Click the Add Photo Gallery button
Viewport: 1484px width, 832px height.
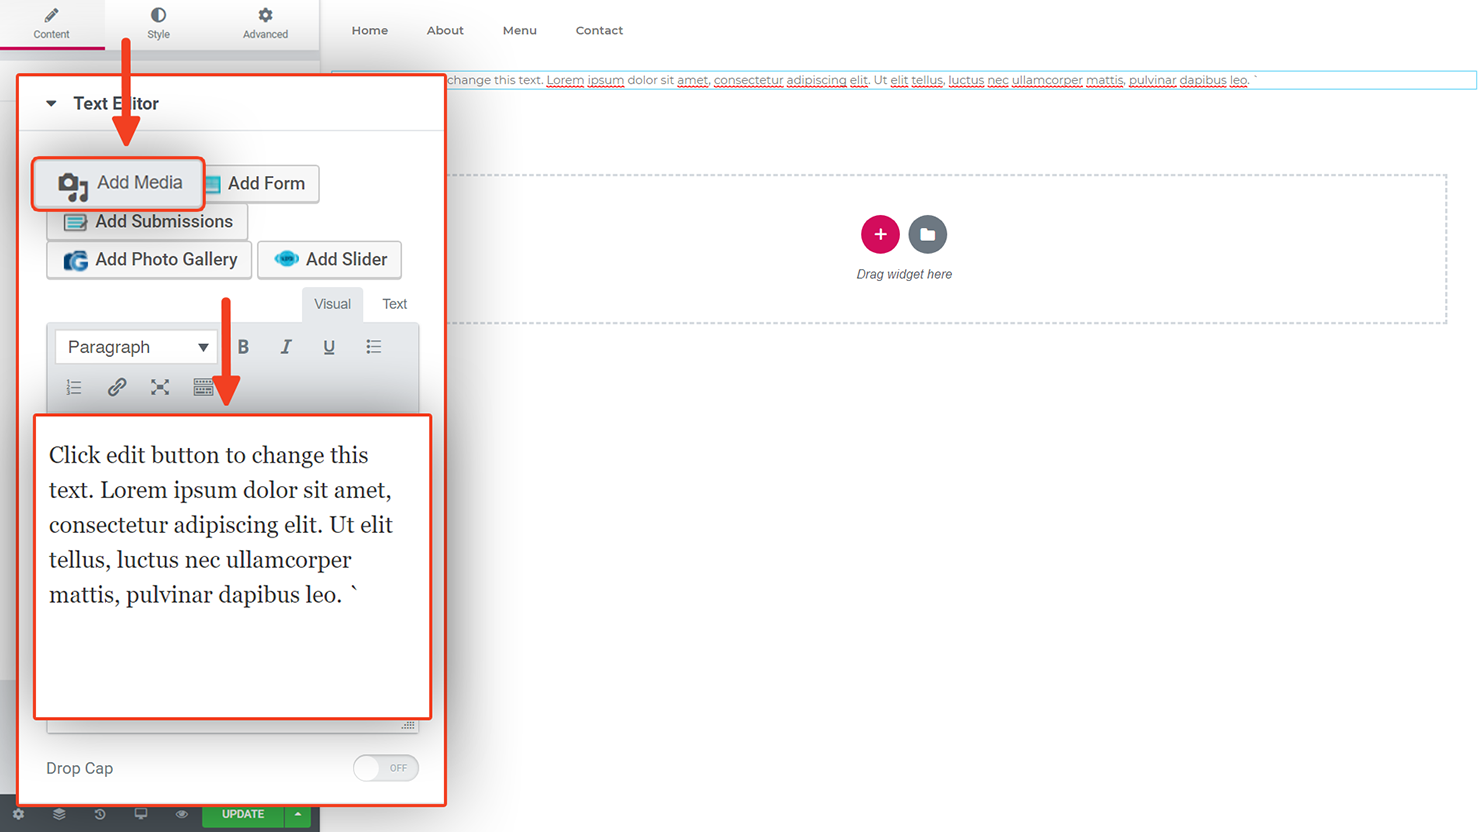point(148,259)
